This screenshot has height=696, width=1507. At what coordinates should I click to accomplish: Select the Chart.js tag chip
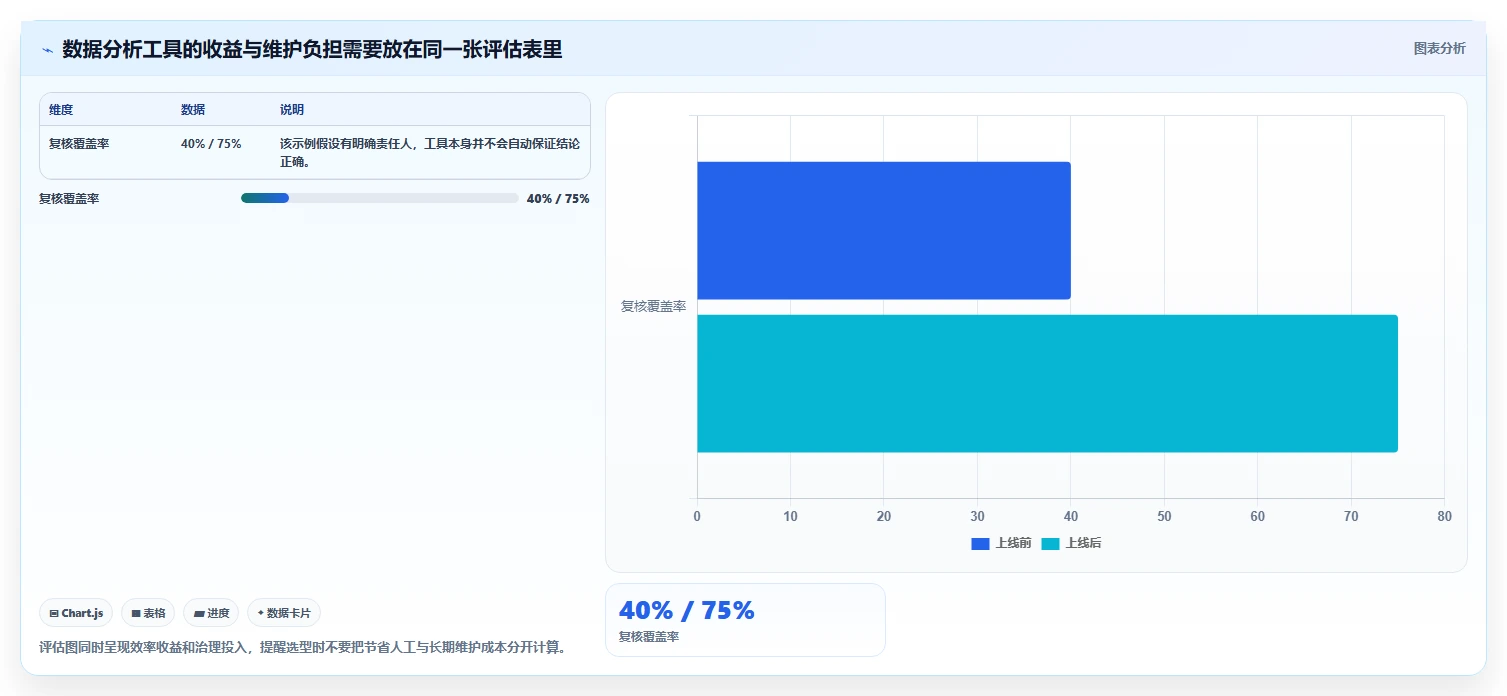pos(76,613)
